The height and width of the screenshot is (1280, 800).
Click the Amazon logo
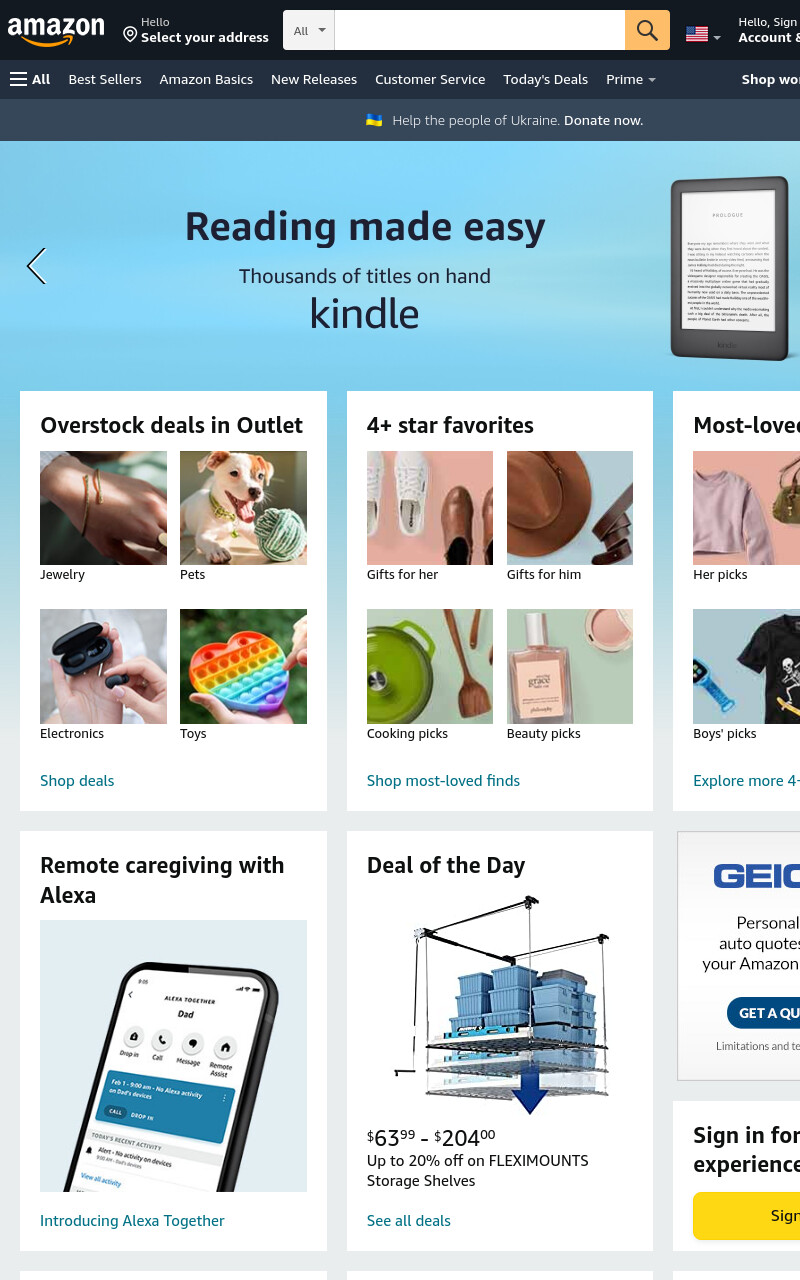pos(56,31)
